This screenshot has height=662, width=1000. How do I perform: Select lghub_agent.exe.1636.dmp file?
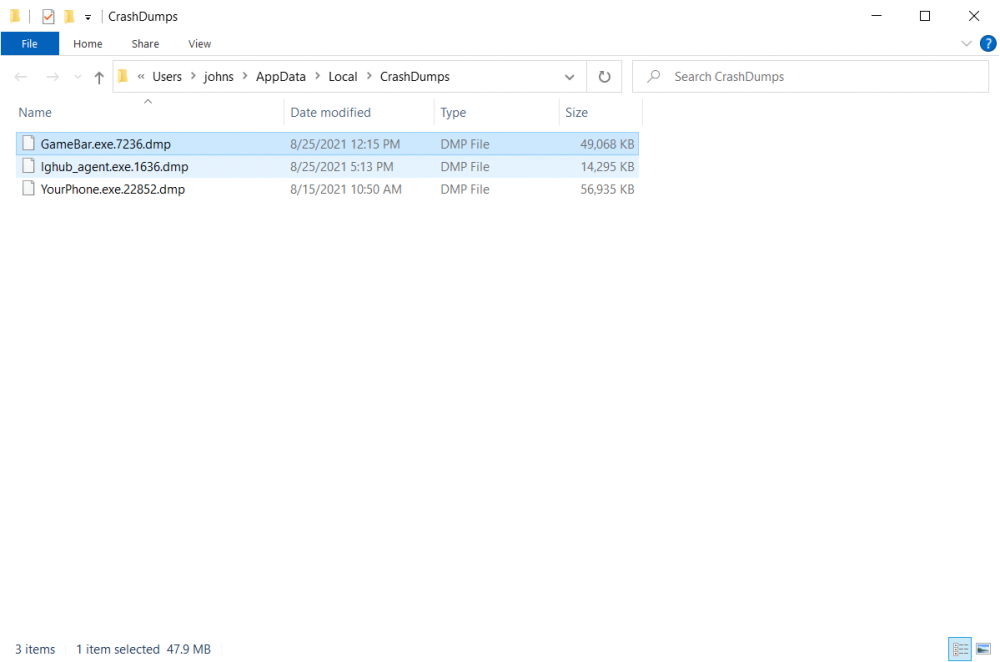point(327,167)
